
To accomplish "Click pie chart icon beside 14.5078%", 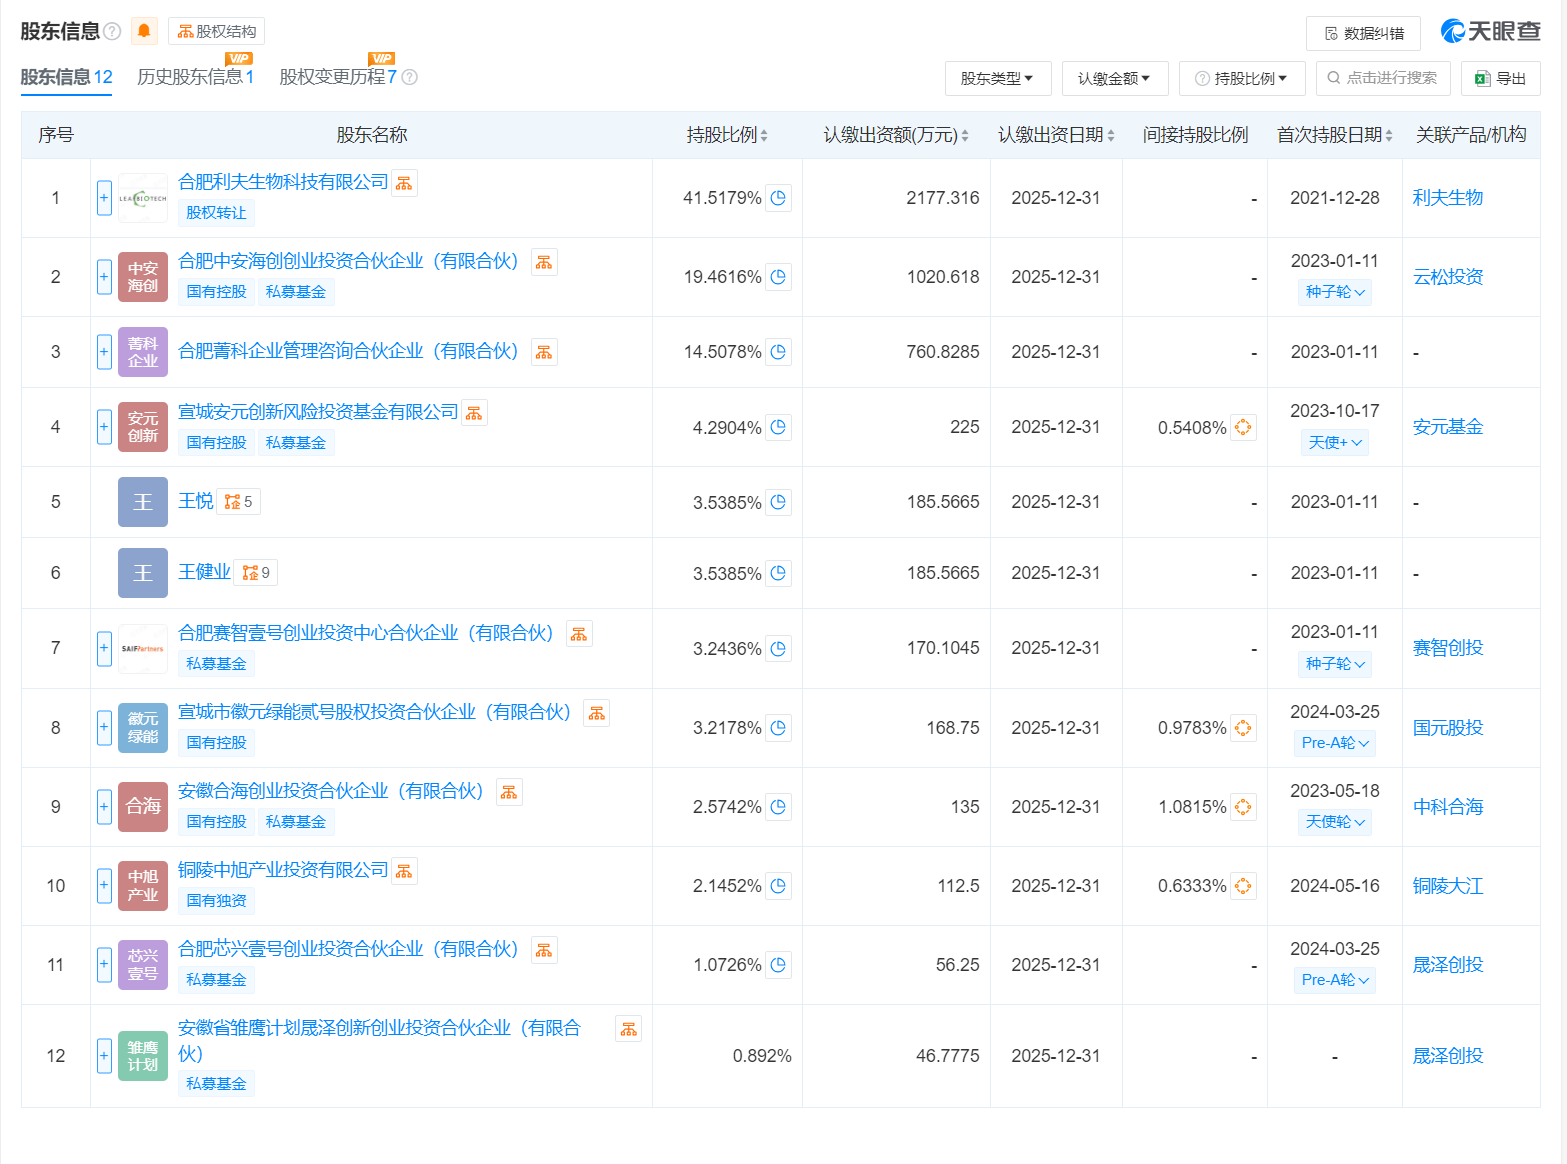I will tap(778, 352).
